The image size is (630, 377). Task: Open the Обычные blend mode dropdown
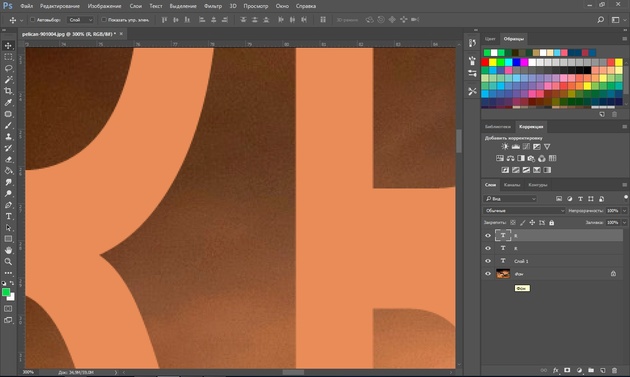point(524,211)
